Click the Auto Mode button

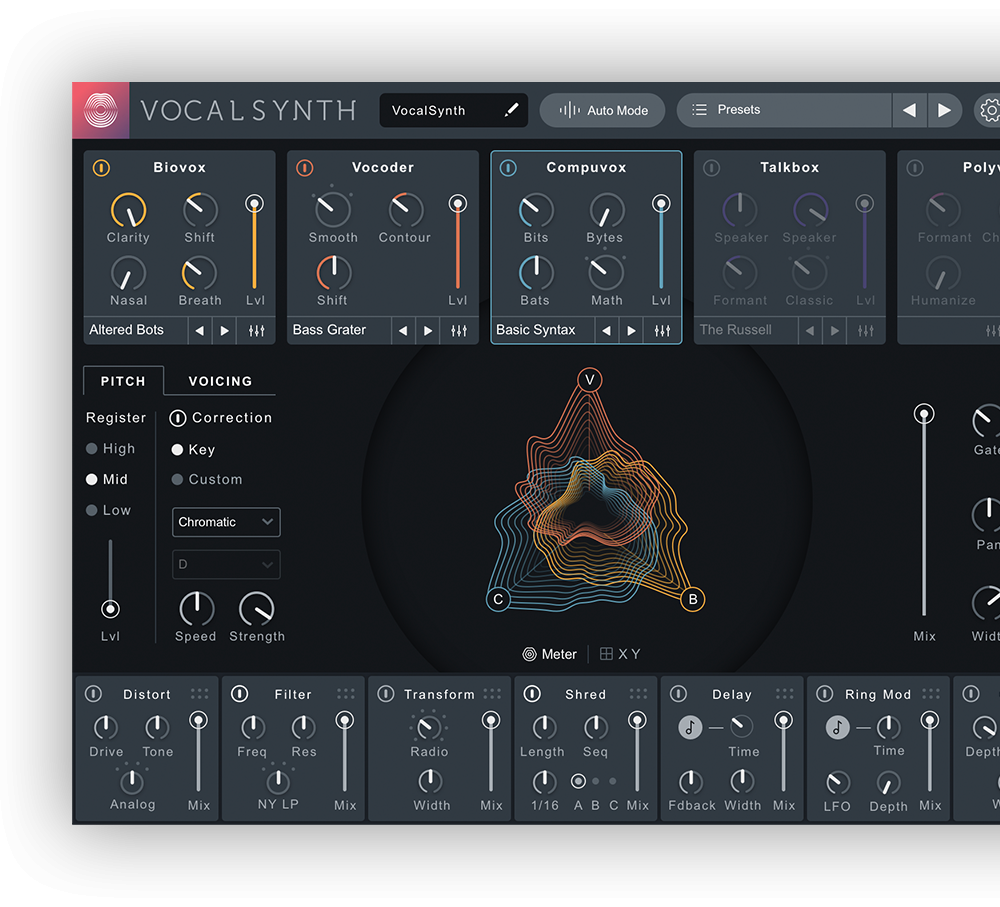click(604, 110)
